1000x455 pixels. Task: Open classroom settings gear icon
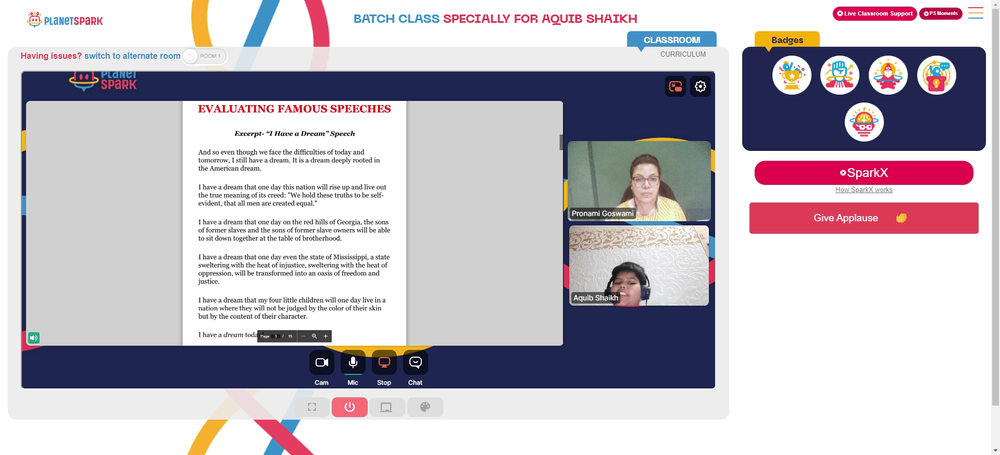700,86
